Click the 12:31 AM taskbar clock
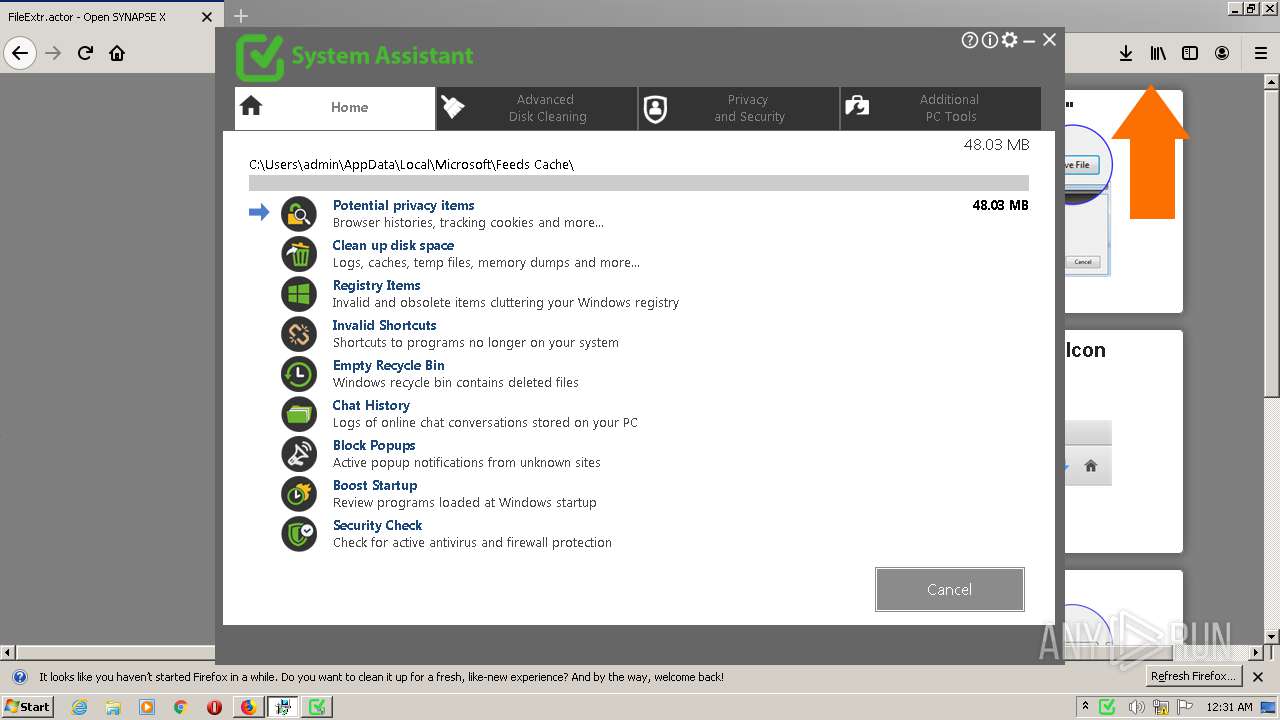 [x=1229, y=707]
